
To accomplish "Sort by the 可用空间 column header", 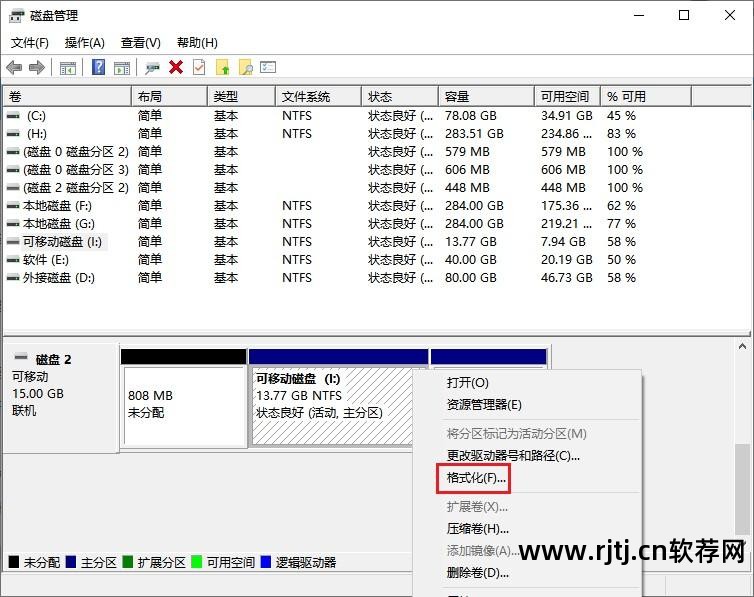I will tap(567, 97).
